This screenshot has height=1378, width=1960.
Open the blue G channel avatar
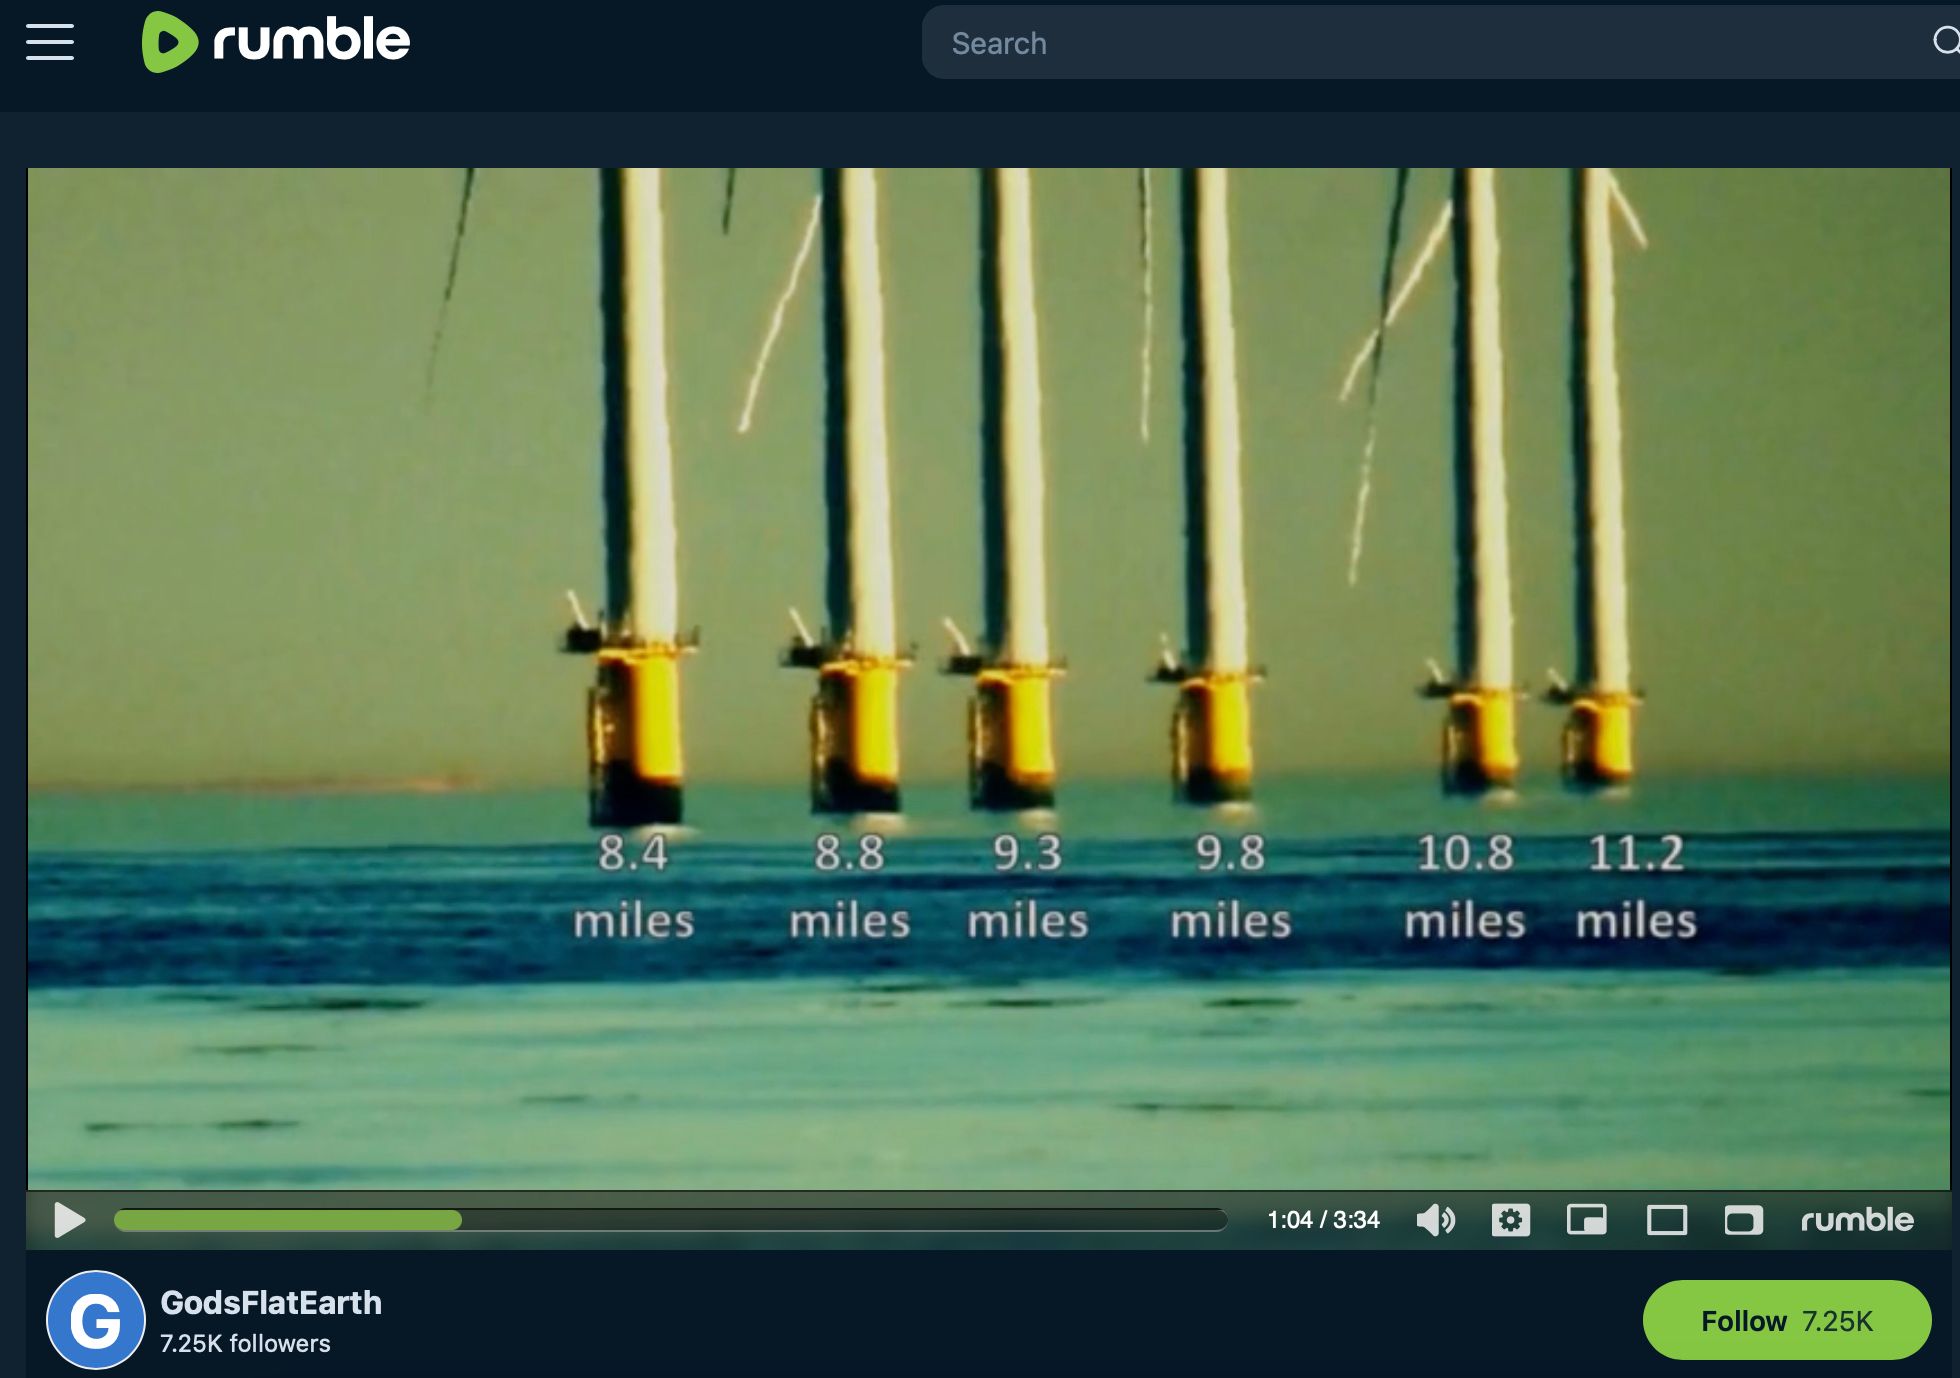pos(96,1320)
